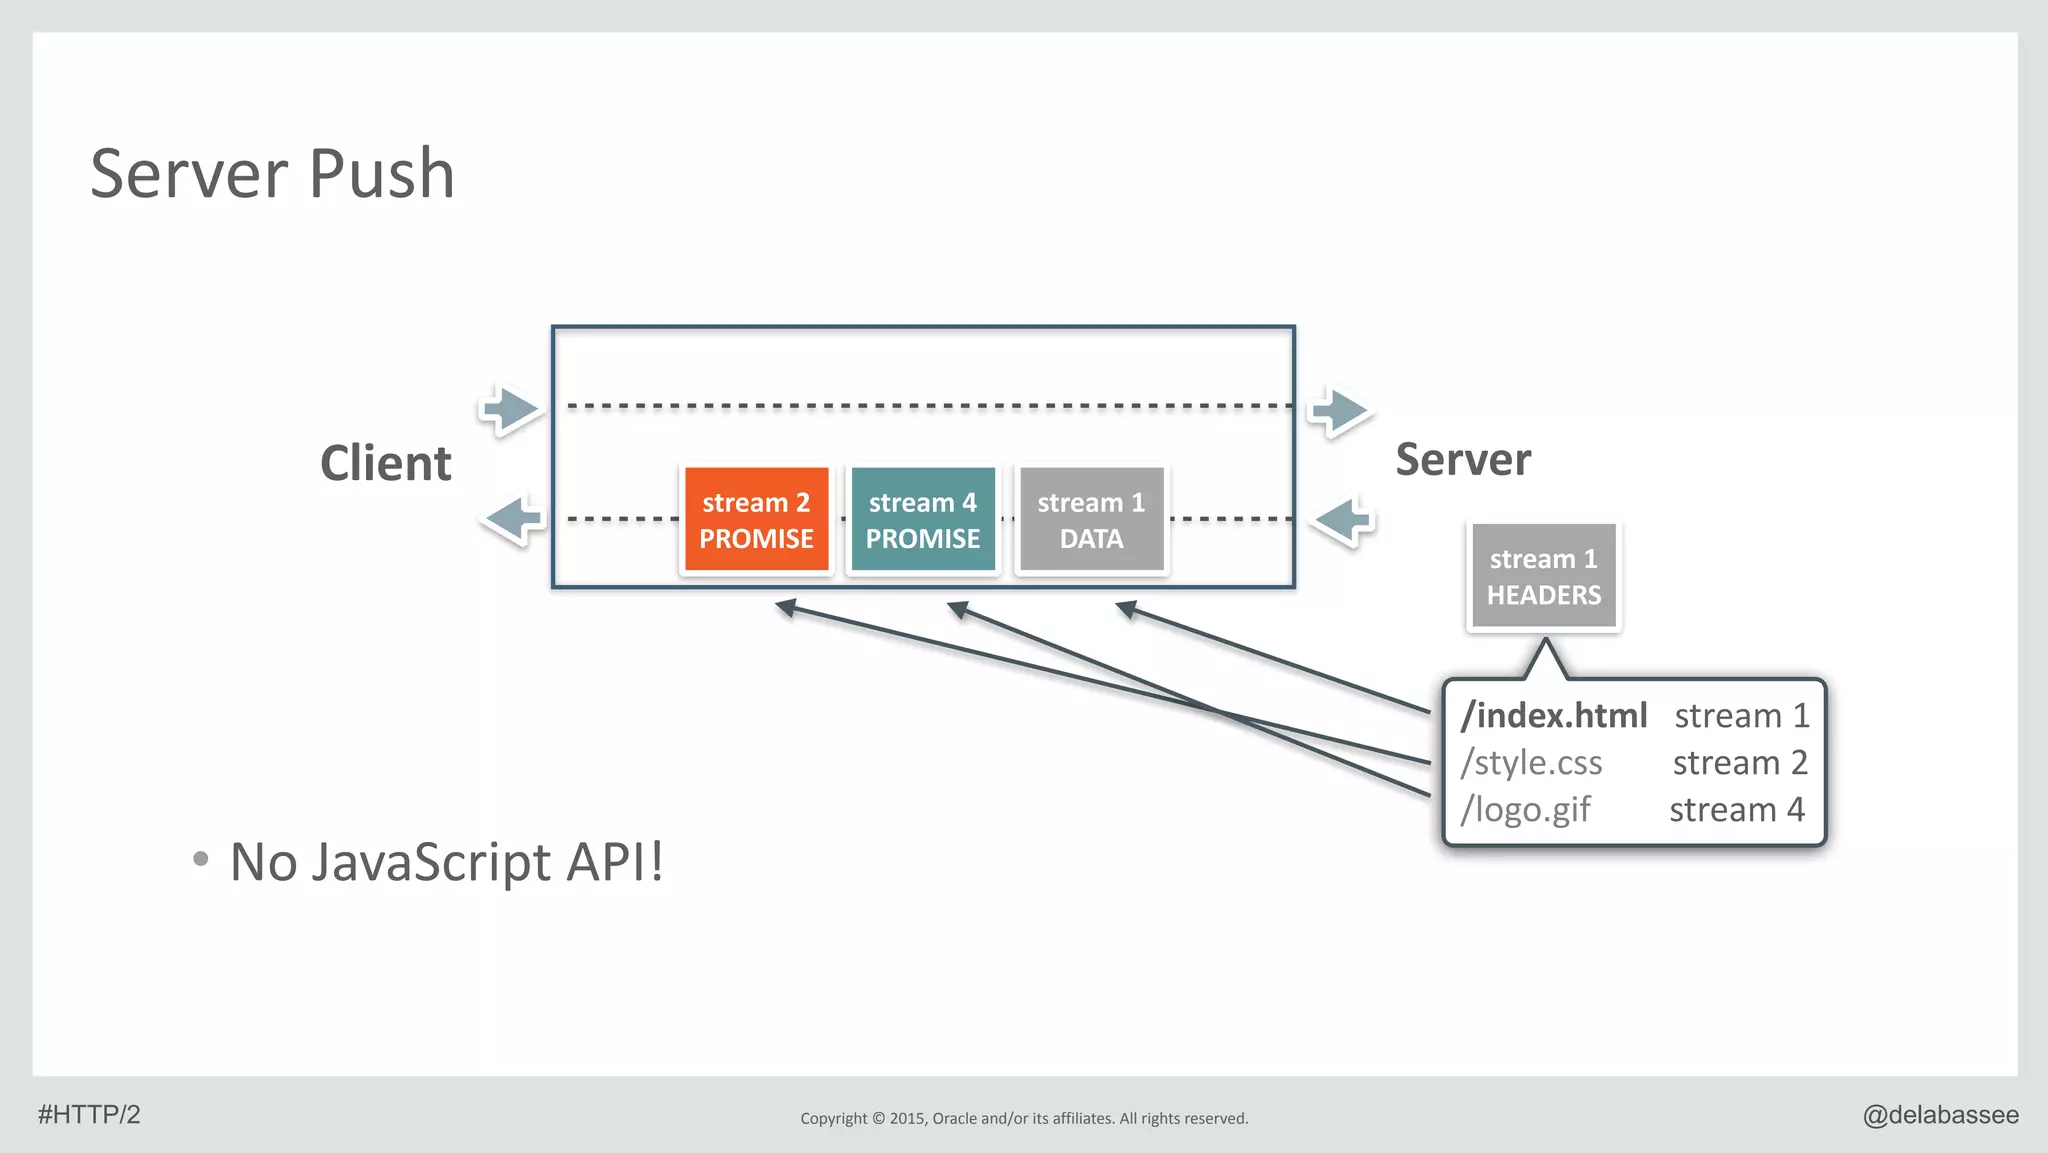The height and width of the screenshot is (1153, 2048).
Task: Select the gray stream 1 DATA block
Action: (1091, 520)
